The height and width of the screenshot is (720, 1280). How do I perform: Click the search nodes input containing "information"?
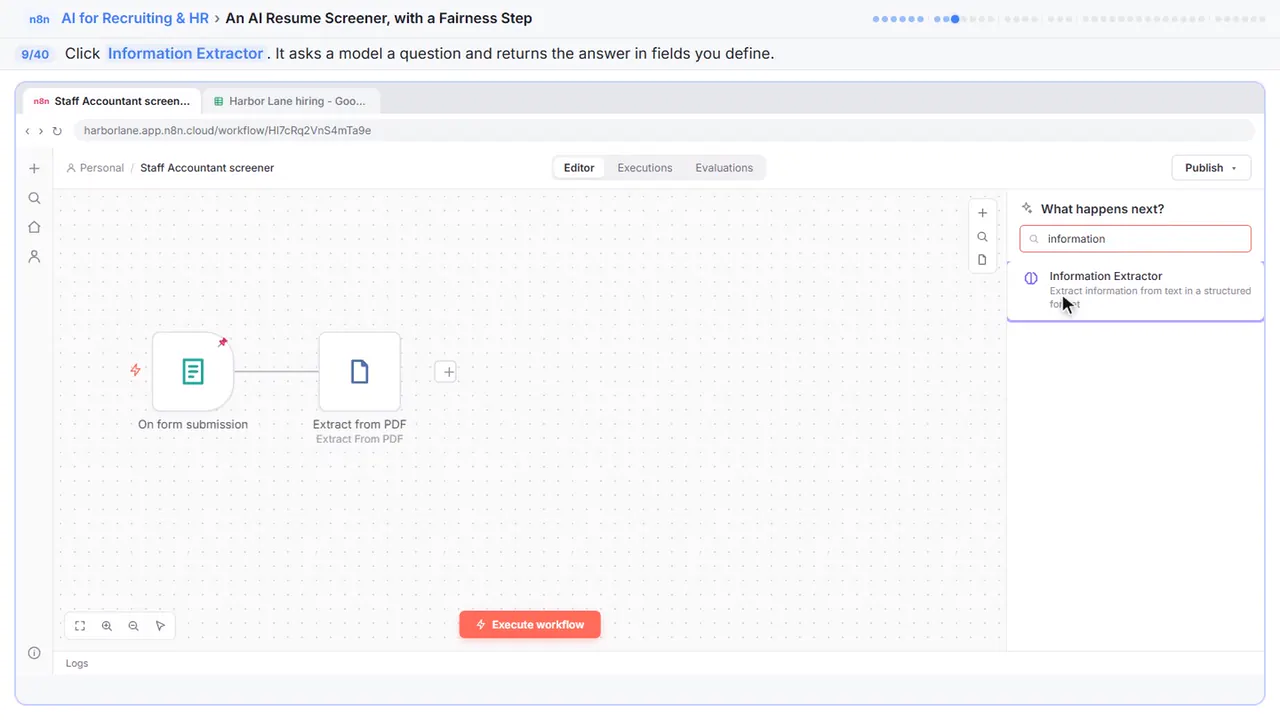click(1135, 239)
